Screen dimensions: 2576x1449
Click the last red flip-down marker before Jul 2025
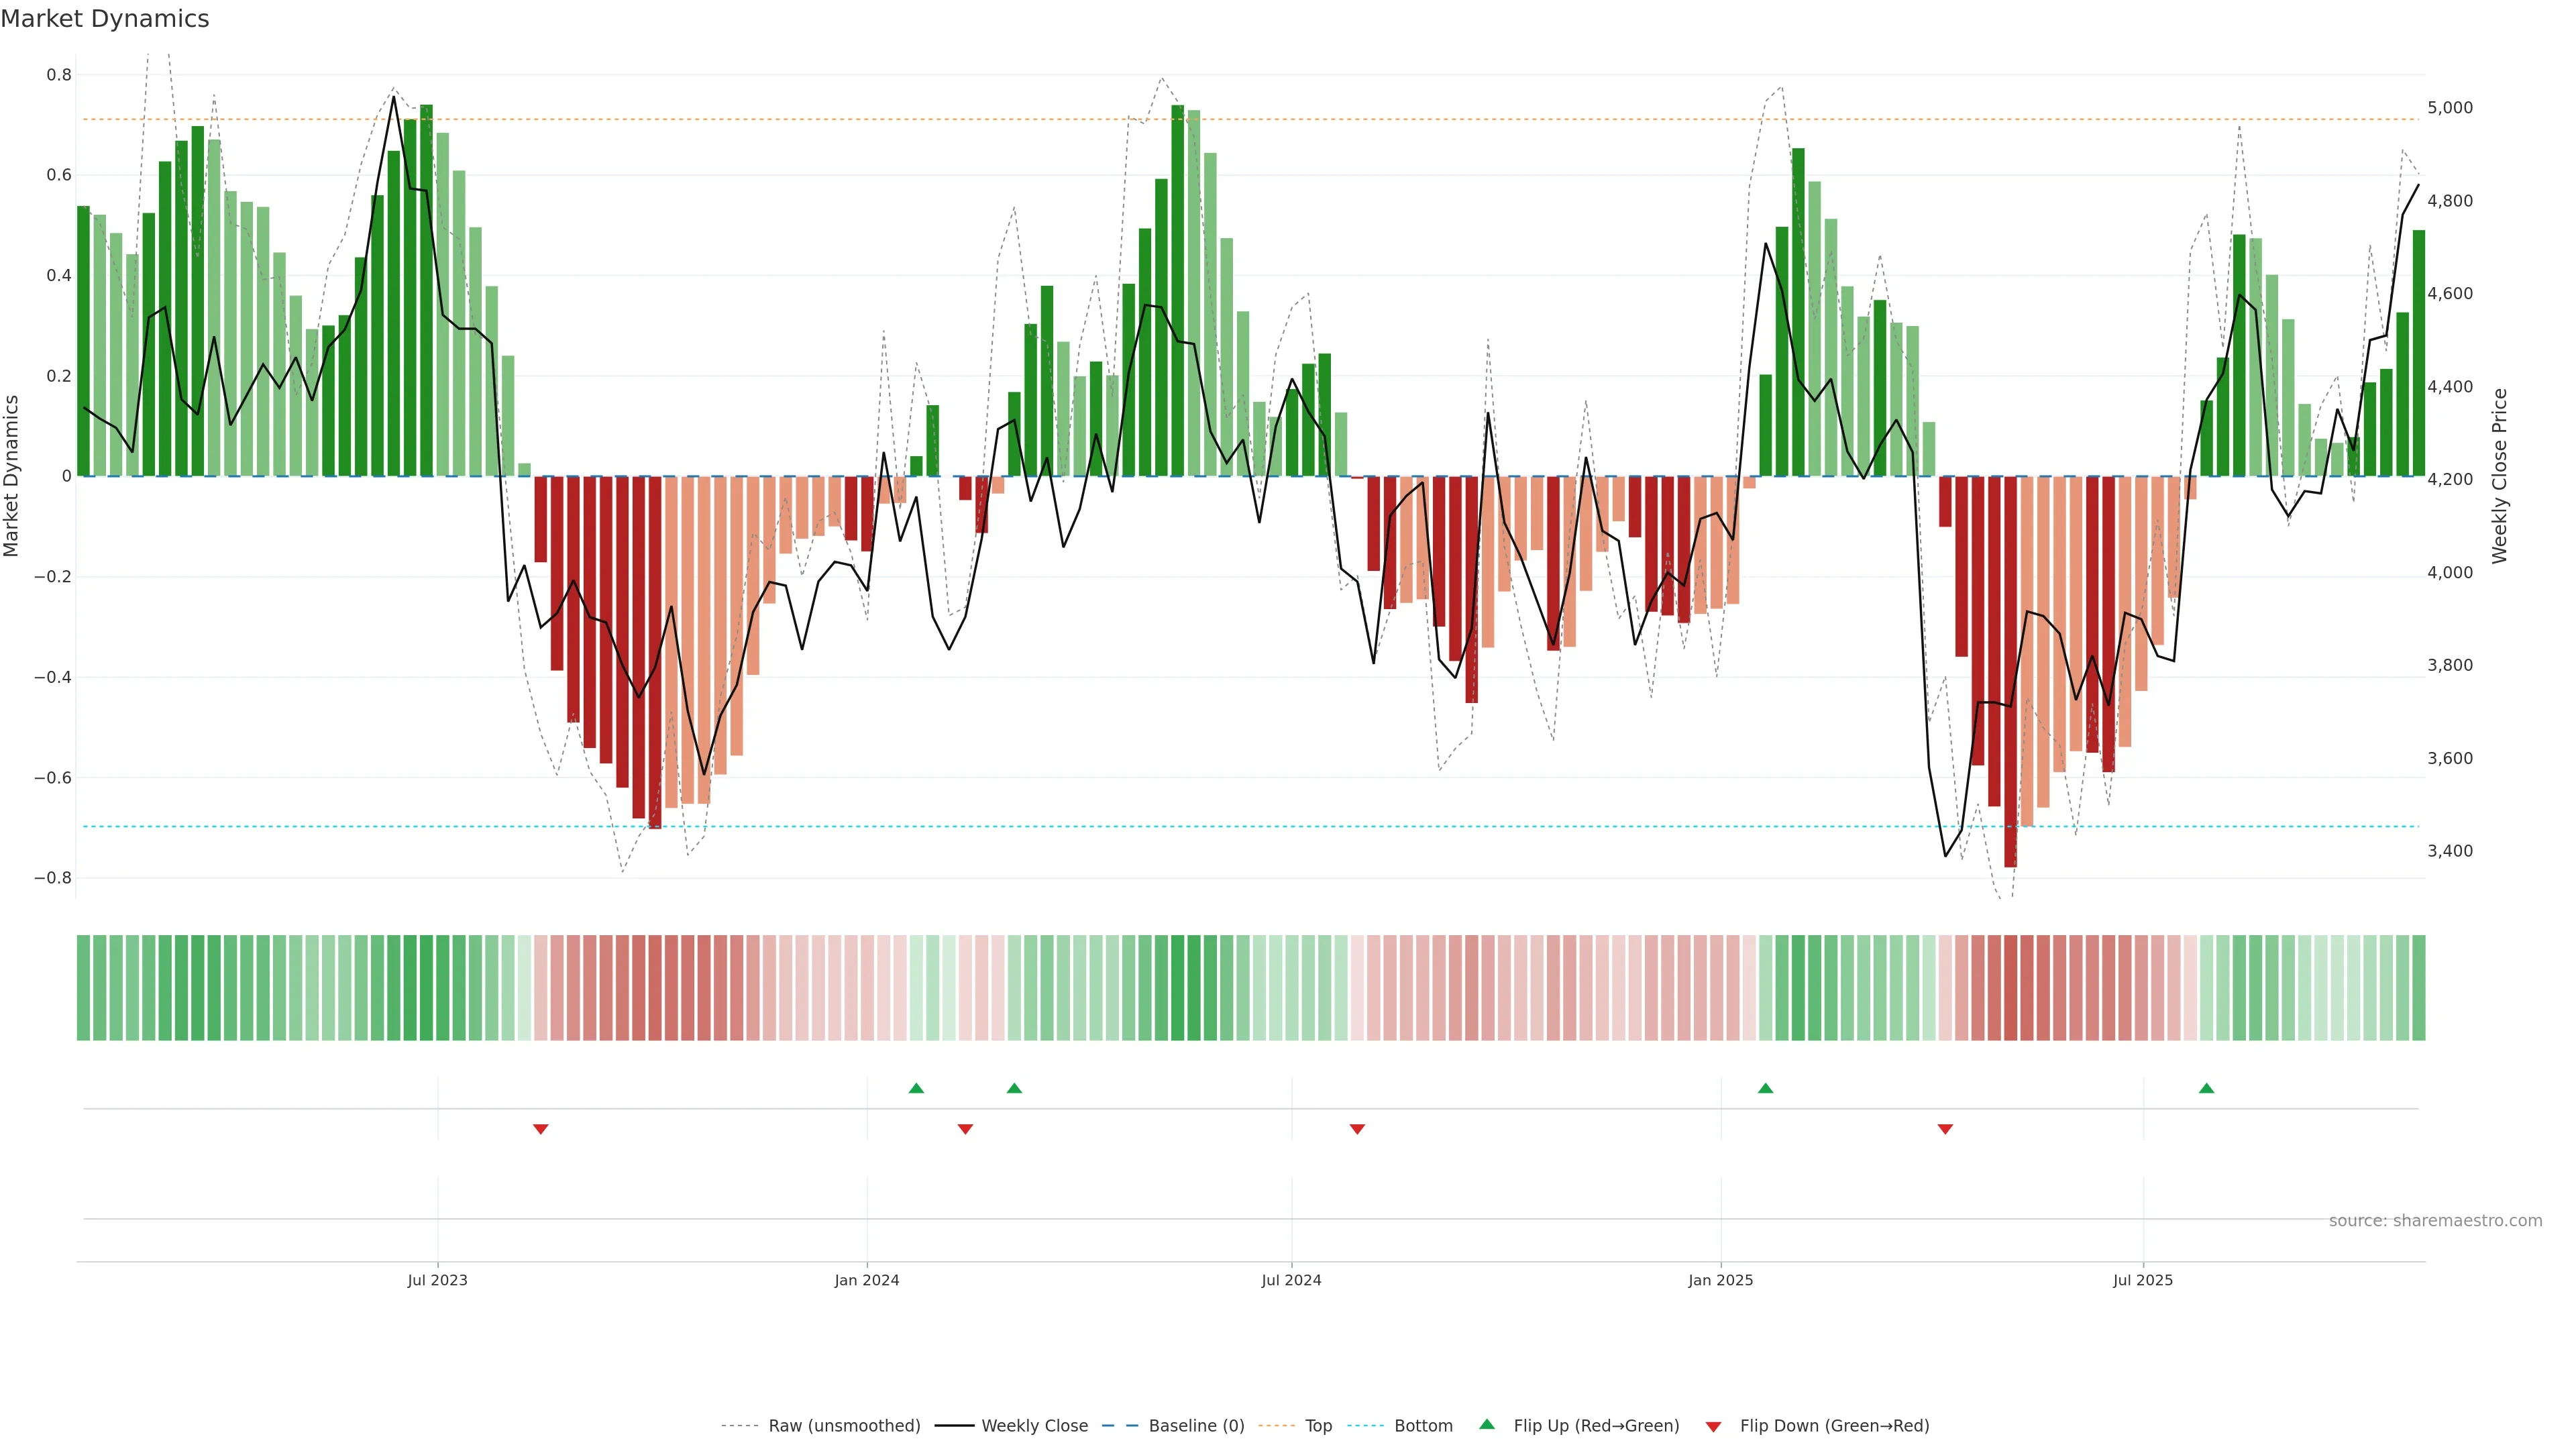(x=1945, y=1129)
